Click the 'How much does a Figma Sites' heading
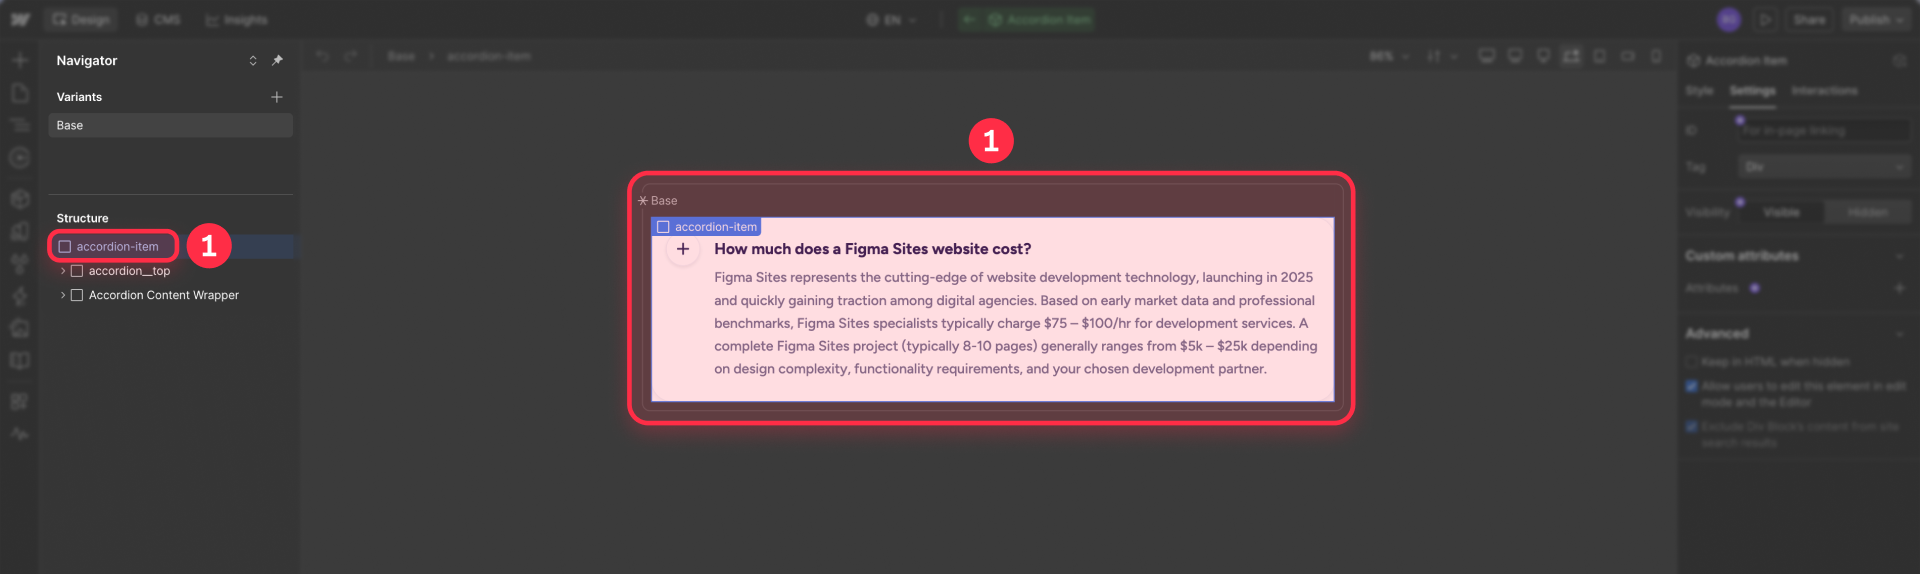 point(872,249)
